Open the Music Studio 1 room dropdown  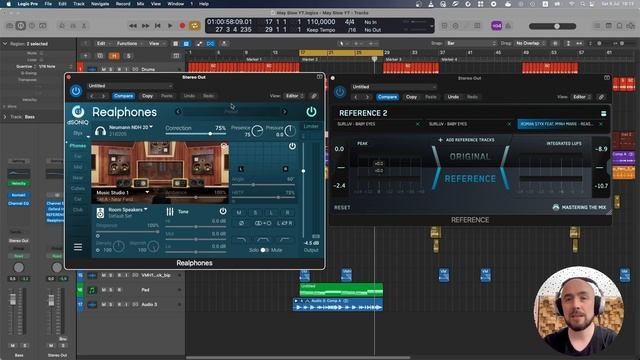(x=122, y=192)
